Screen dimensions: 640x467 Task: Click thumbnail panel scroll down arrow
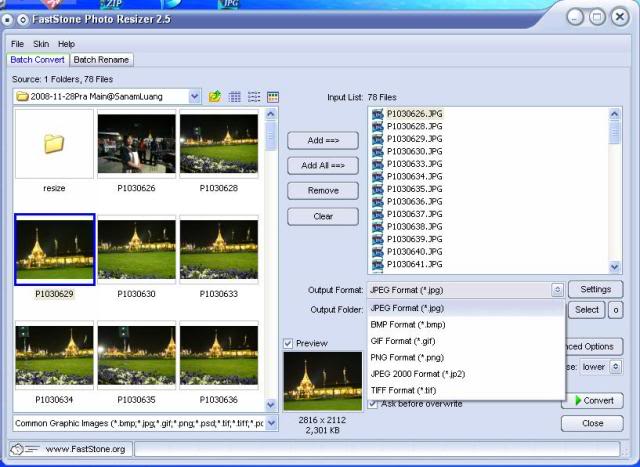point(271,405)
